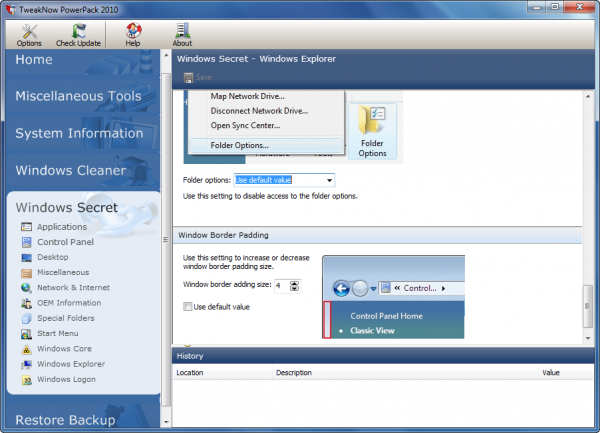Click the TweakNow title bar app icon
The height and width of the screenshot is (433, 600).
pos(10,10)
